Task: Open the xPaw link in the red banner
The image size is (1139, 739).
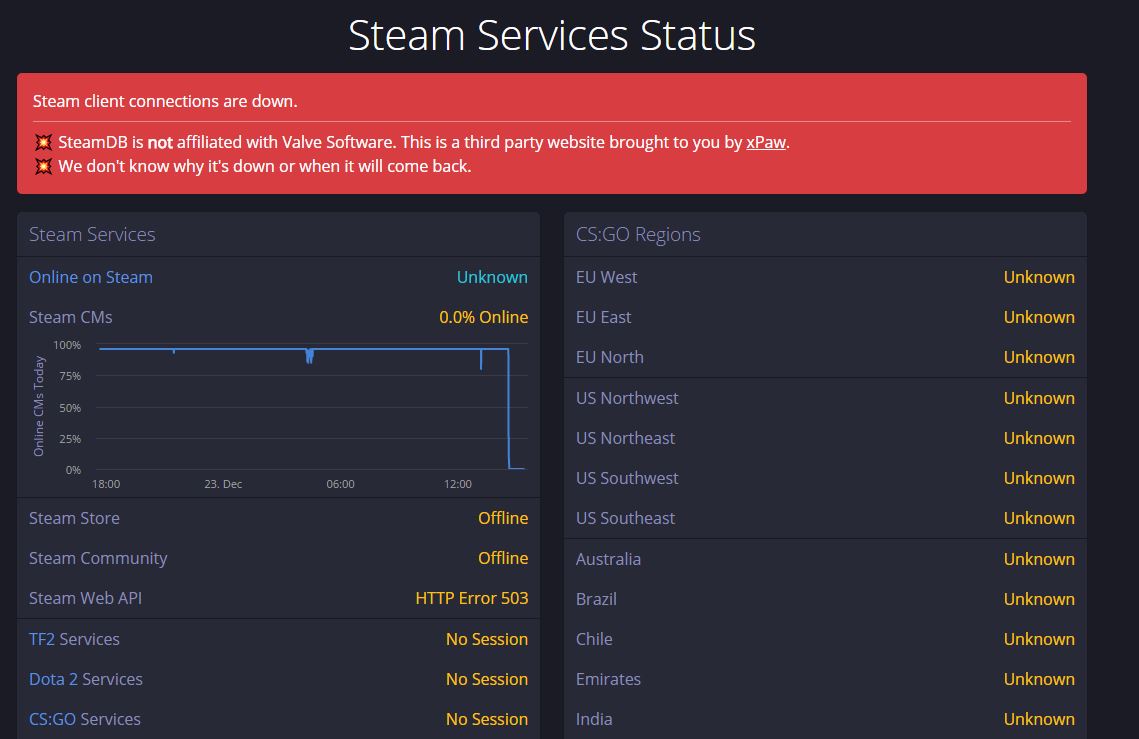Action: point(766,142)
